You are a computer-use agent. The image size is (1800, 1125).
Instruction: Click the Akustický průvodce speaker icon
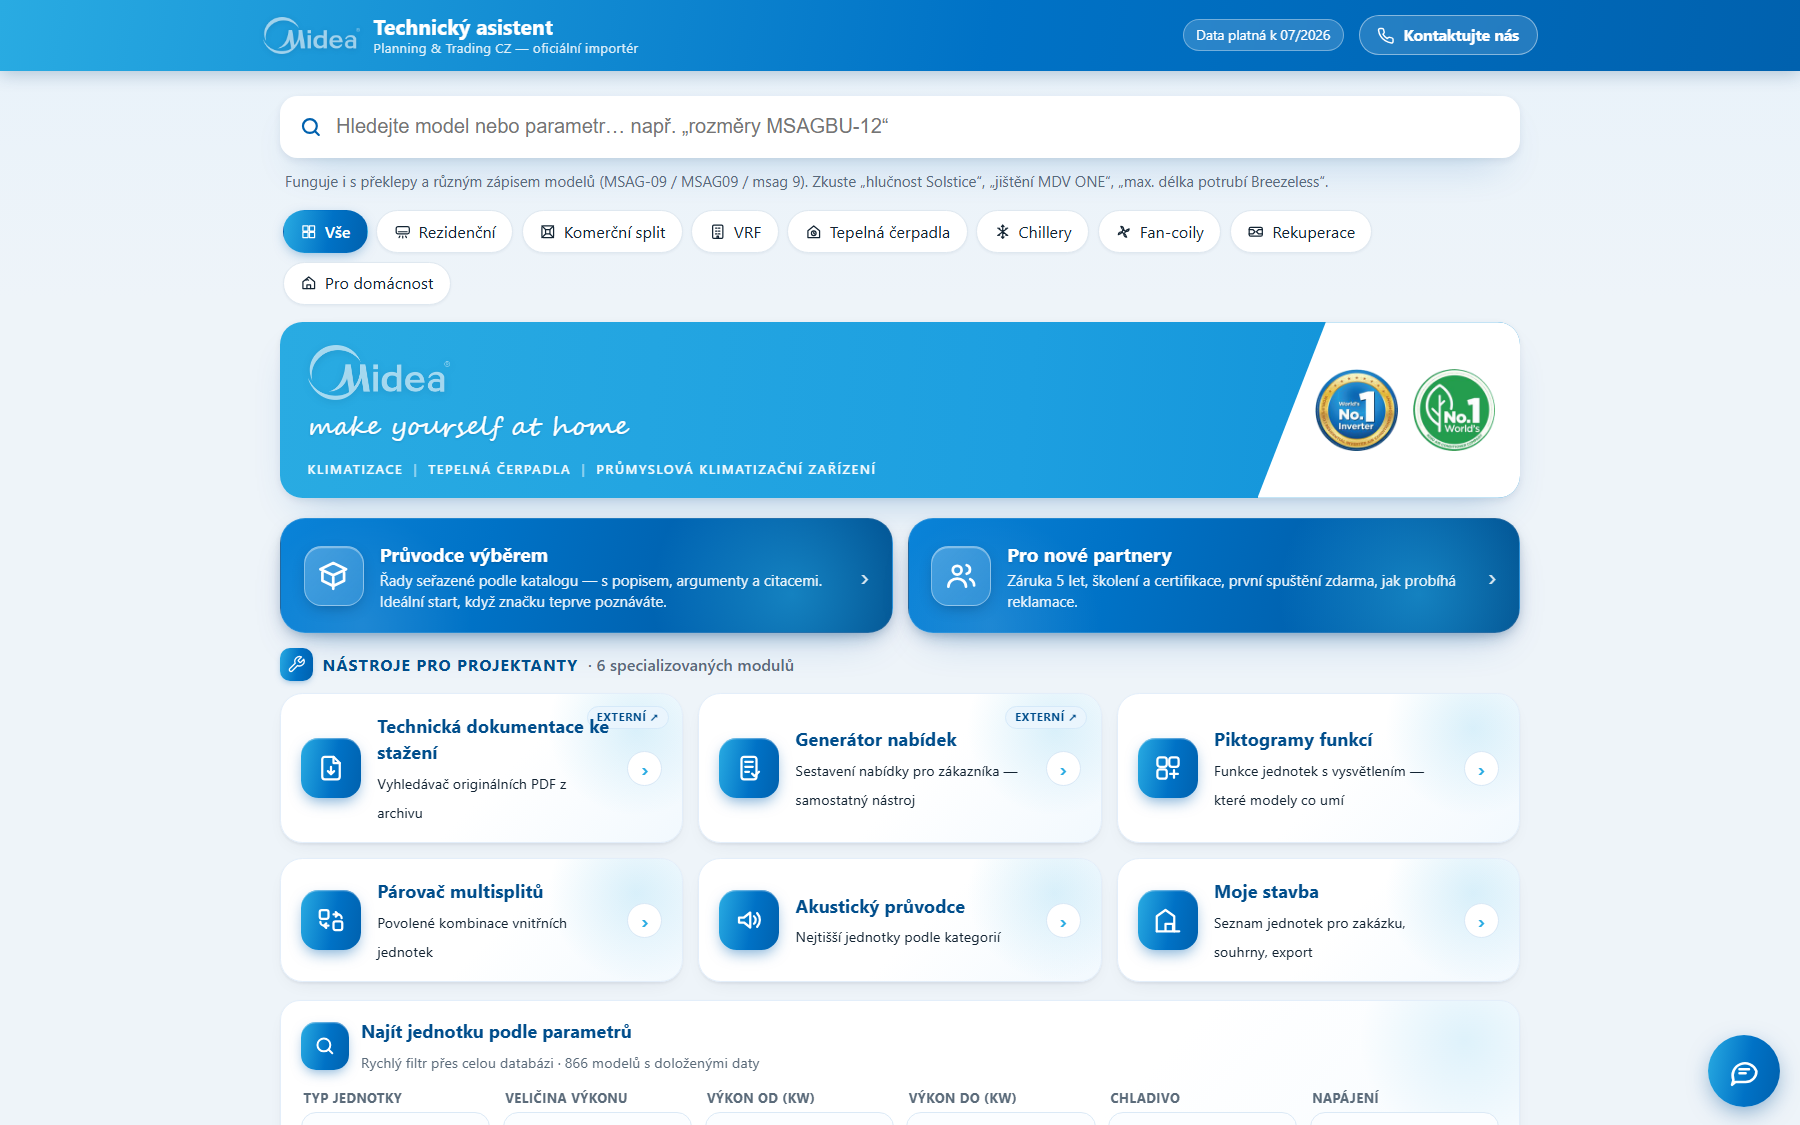point(749,920)
